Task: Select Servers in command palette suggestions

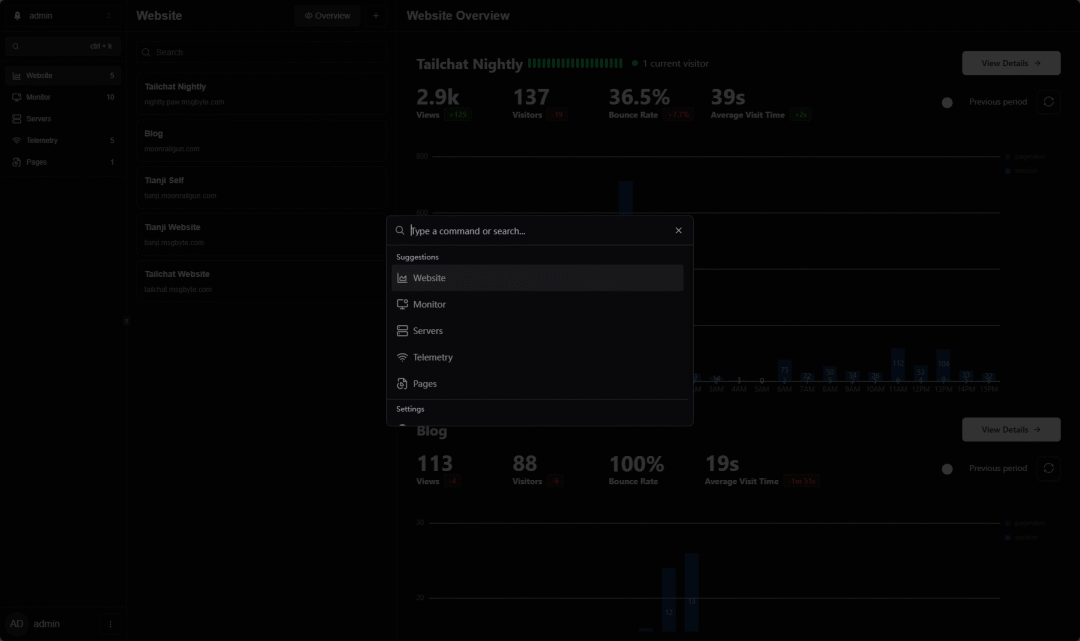Action: (x=537, y=331)
